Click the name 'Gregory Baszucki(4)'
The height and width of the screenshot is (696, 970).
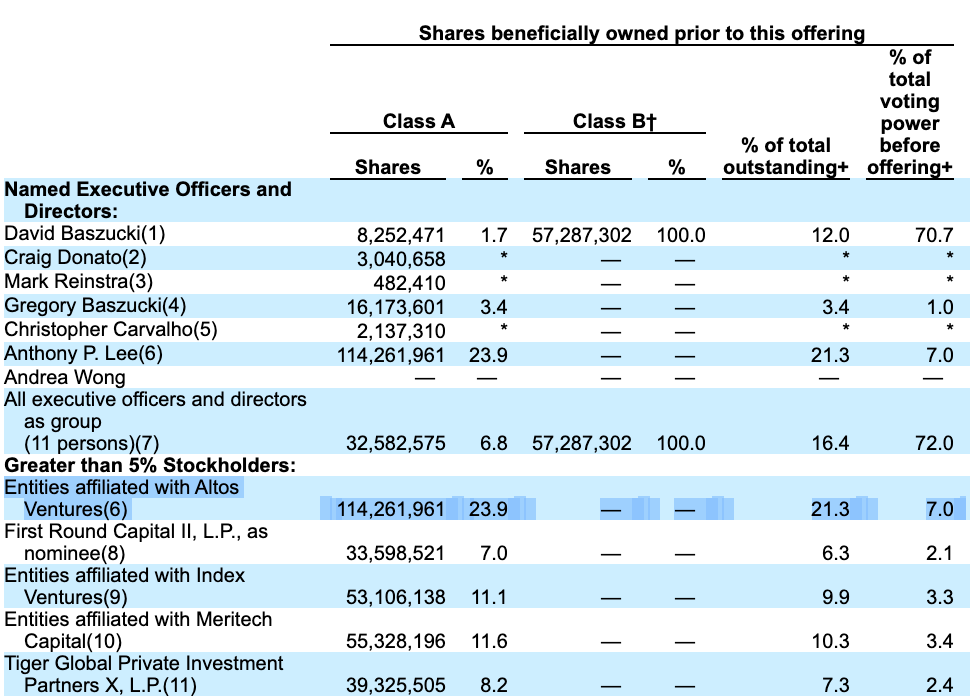pos(95,306)
